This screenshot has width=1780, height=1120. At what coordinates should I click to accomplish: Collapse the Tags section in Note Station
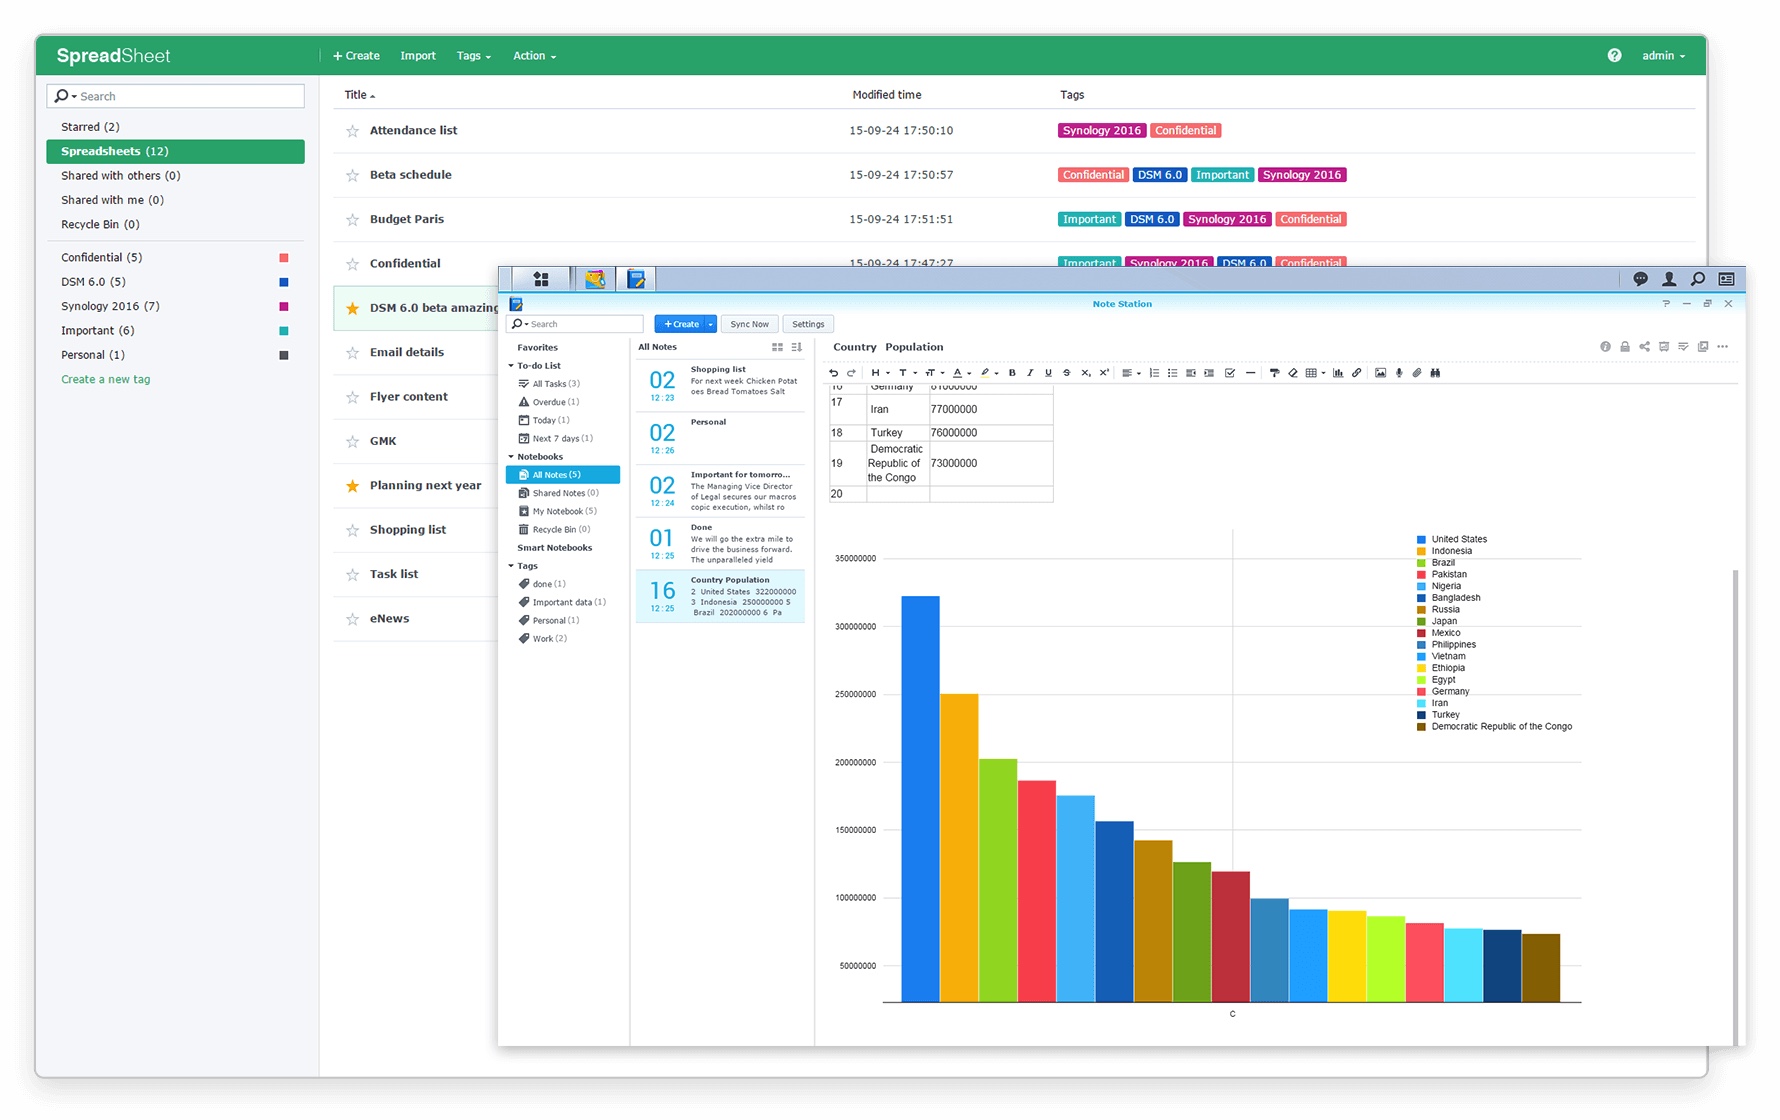[x=511, y=566]
